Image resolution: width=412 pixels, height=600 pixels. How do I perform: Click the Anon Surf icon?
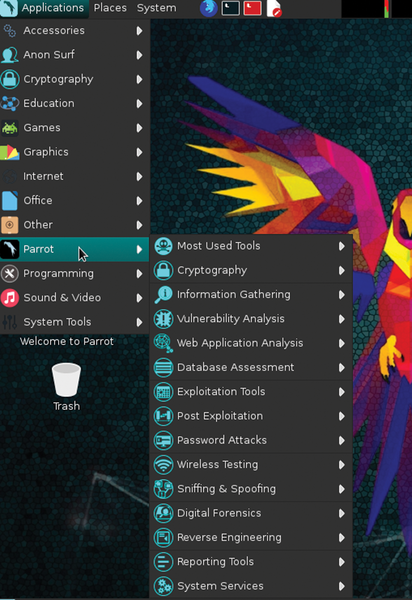point(10,55)
